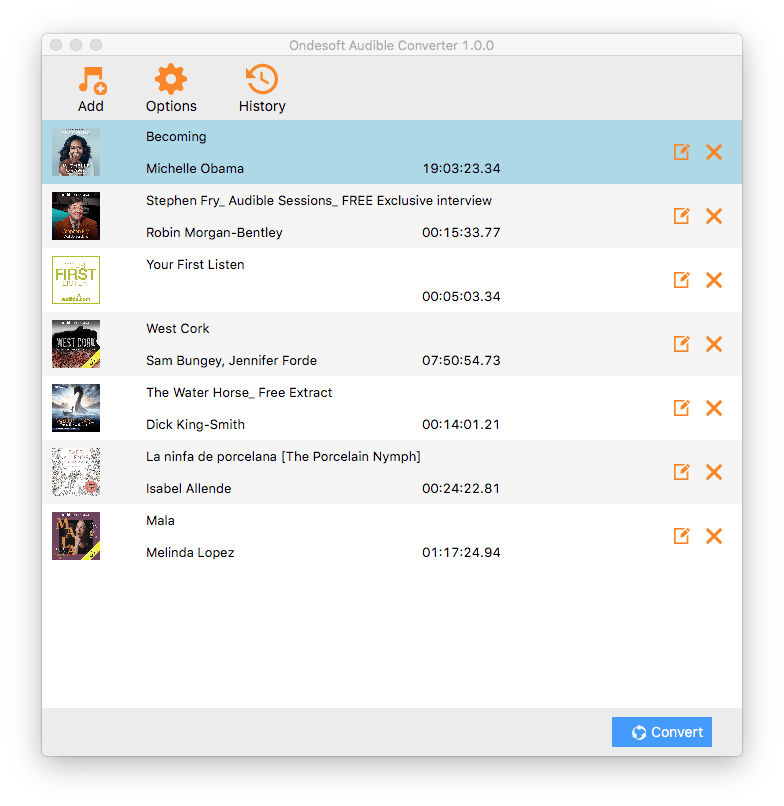
Task: Close the Ondesoft Audible Converter window
Action: 56,45
